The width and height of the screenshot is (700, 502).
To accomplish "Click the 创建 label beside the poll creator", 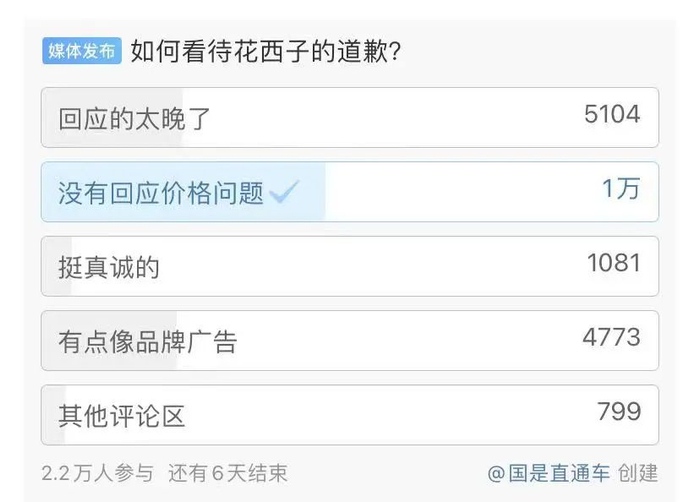I will pyautogui.click(x=638, y=473).
